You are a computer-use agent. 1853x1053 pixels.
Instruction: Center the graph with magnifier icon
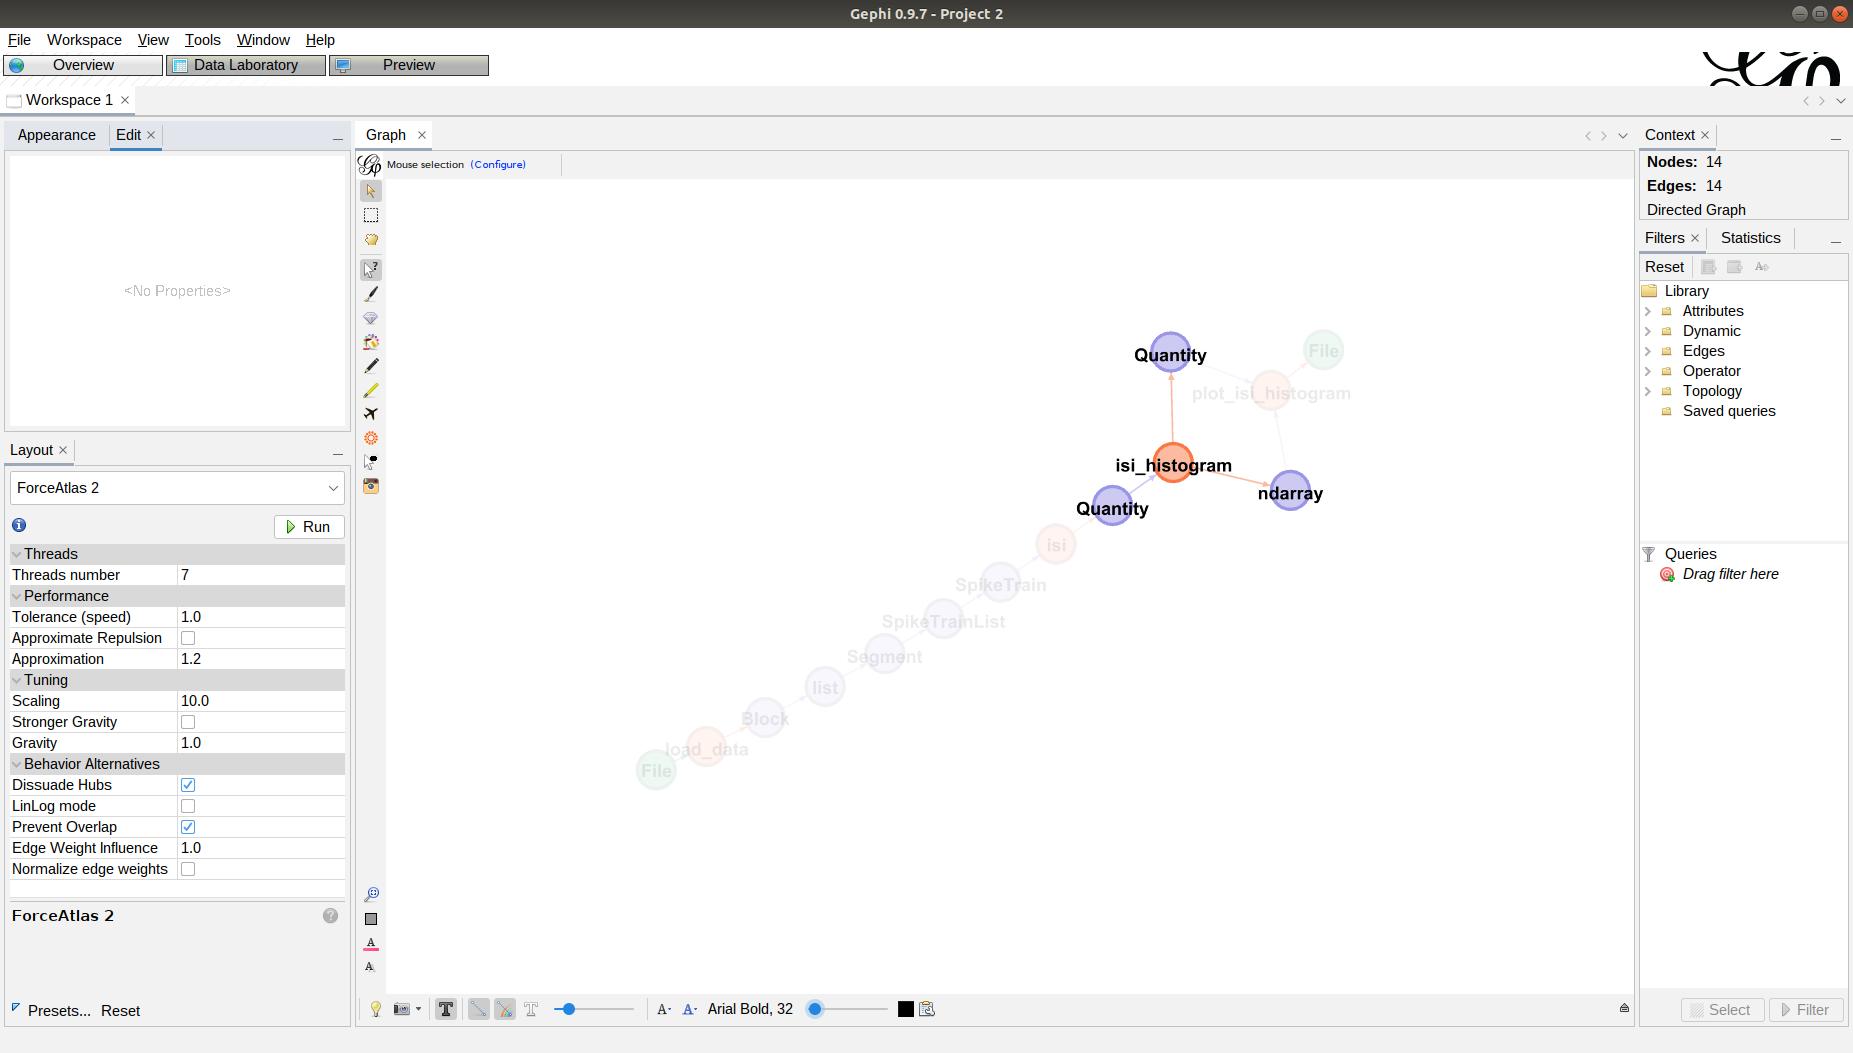click(x=371, y=894)
